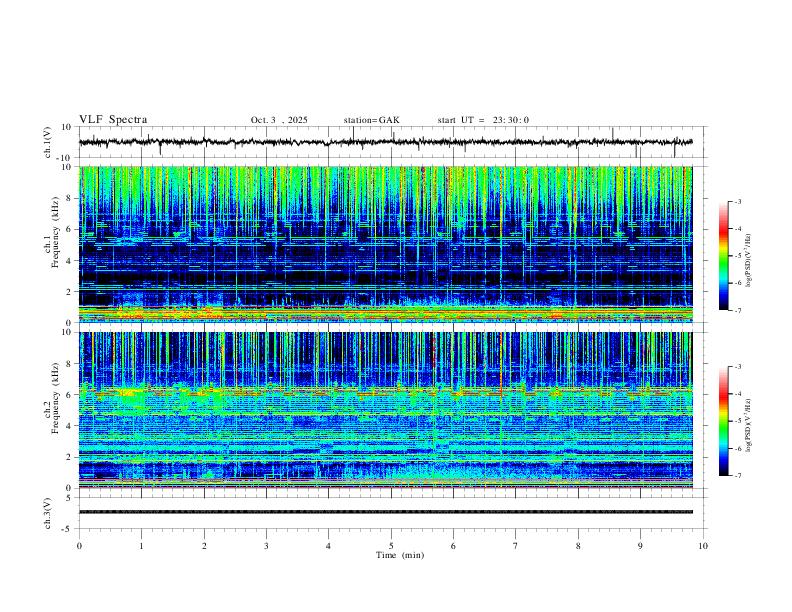
Task: Click the "ch.1(V)" axis label
Action: coord(48,142)
